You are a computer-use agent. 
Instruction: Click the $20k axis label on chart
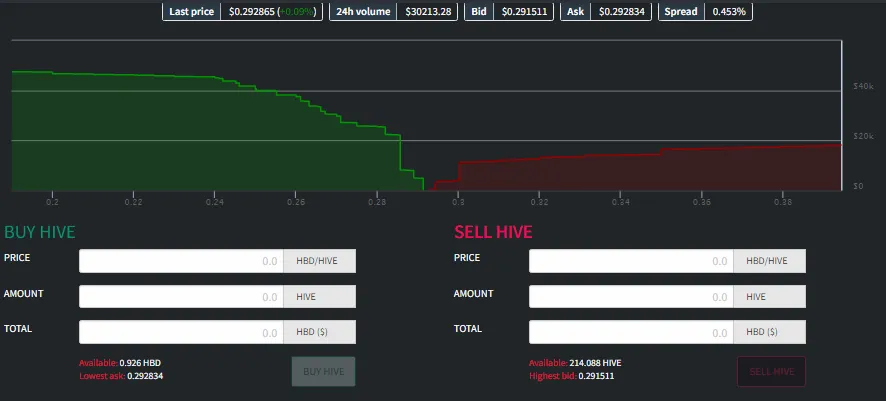tap(863, 136)
